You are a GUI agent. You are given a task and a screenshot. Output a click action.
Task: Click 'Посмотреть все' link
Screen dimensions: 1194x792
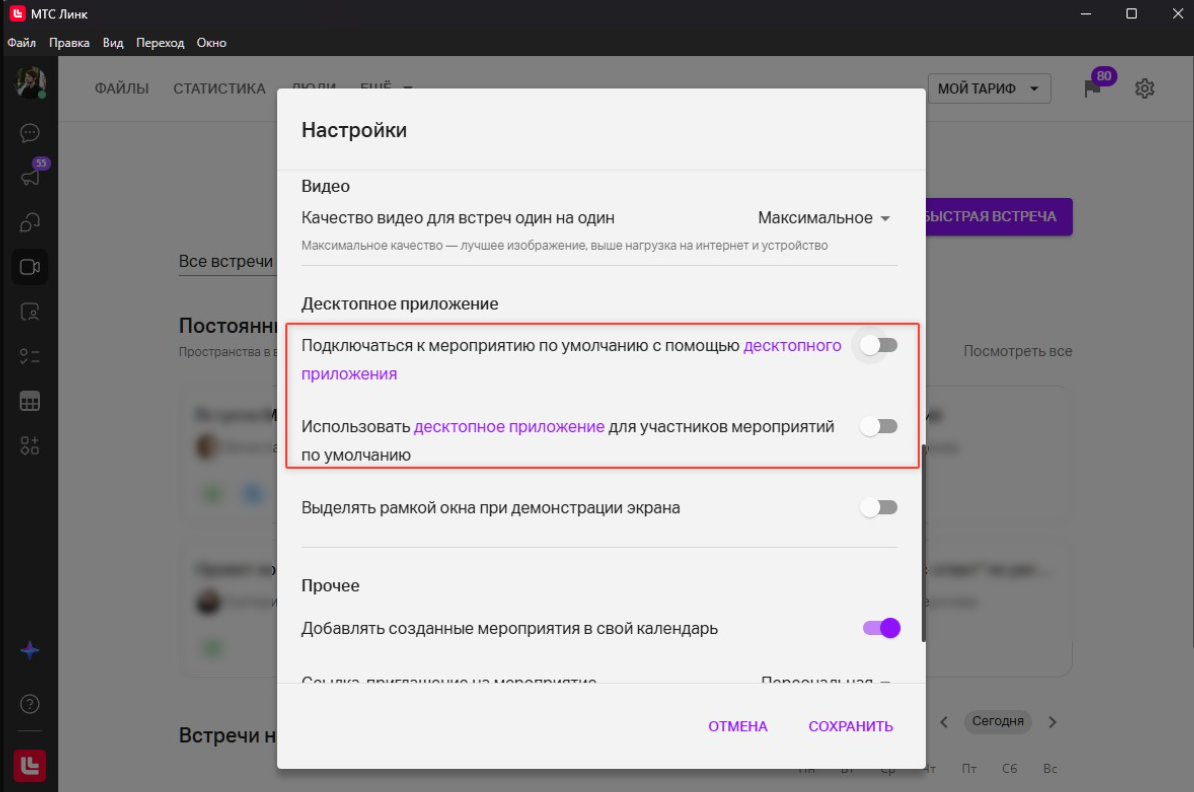(x=1017, y=351)
